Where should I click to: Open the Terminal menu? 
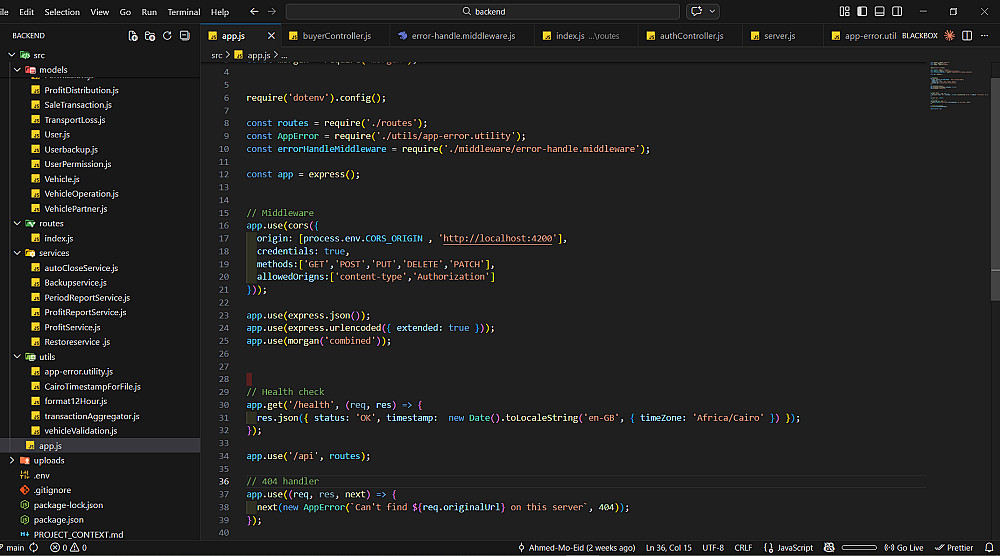coord(183,12)
